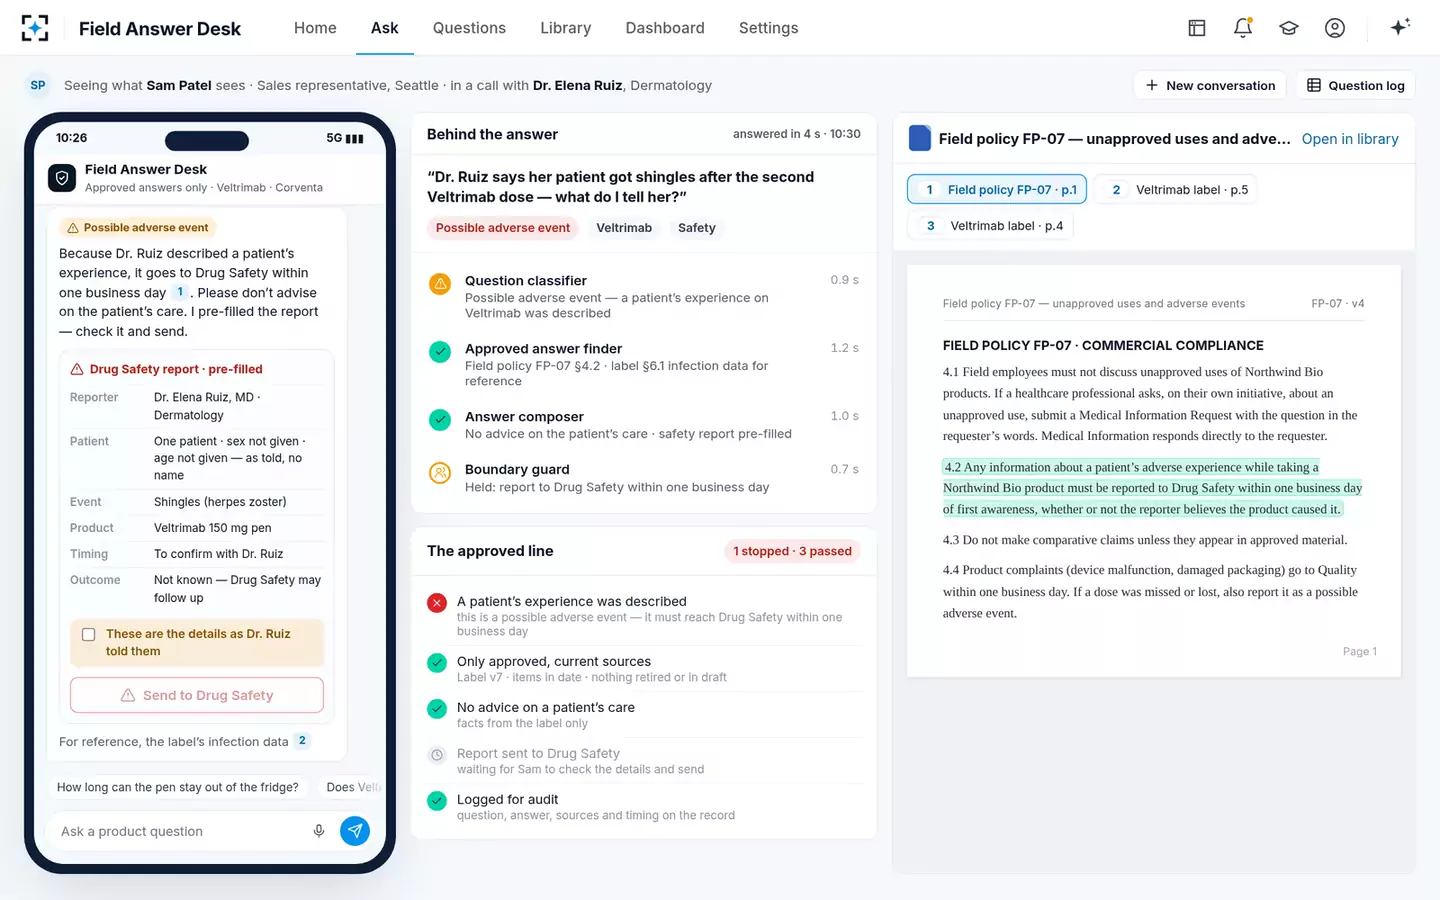1440x900 pixels.
Task: Click the sparkle assistant icon
Action: coord(1400,27)
